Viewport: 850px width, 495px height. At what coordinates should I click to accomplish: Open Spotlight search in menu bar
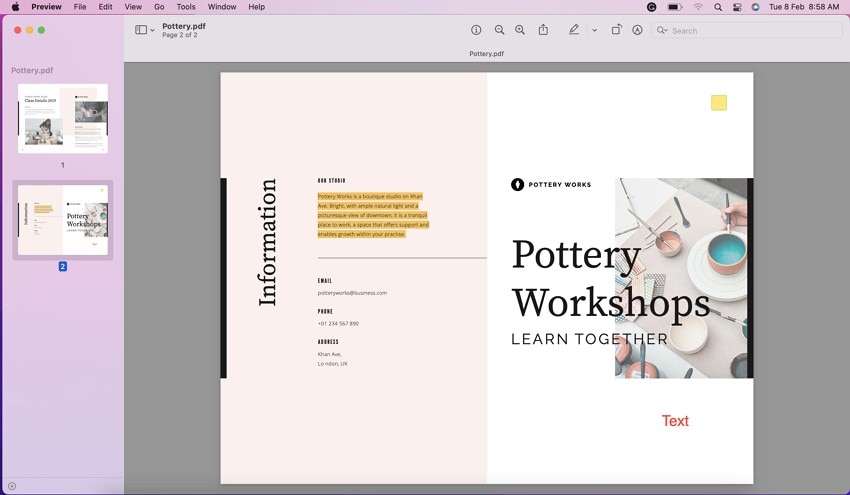[x=718, y=7]
